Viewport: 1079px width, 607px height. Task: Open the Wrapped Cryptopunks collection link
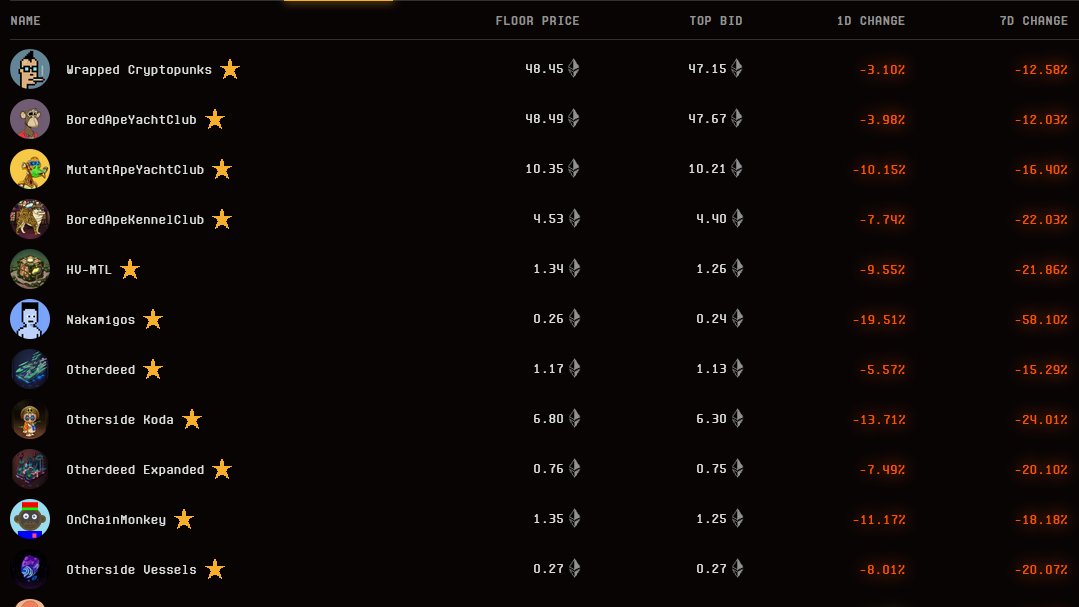[139, 70]
